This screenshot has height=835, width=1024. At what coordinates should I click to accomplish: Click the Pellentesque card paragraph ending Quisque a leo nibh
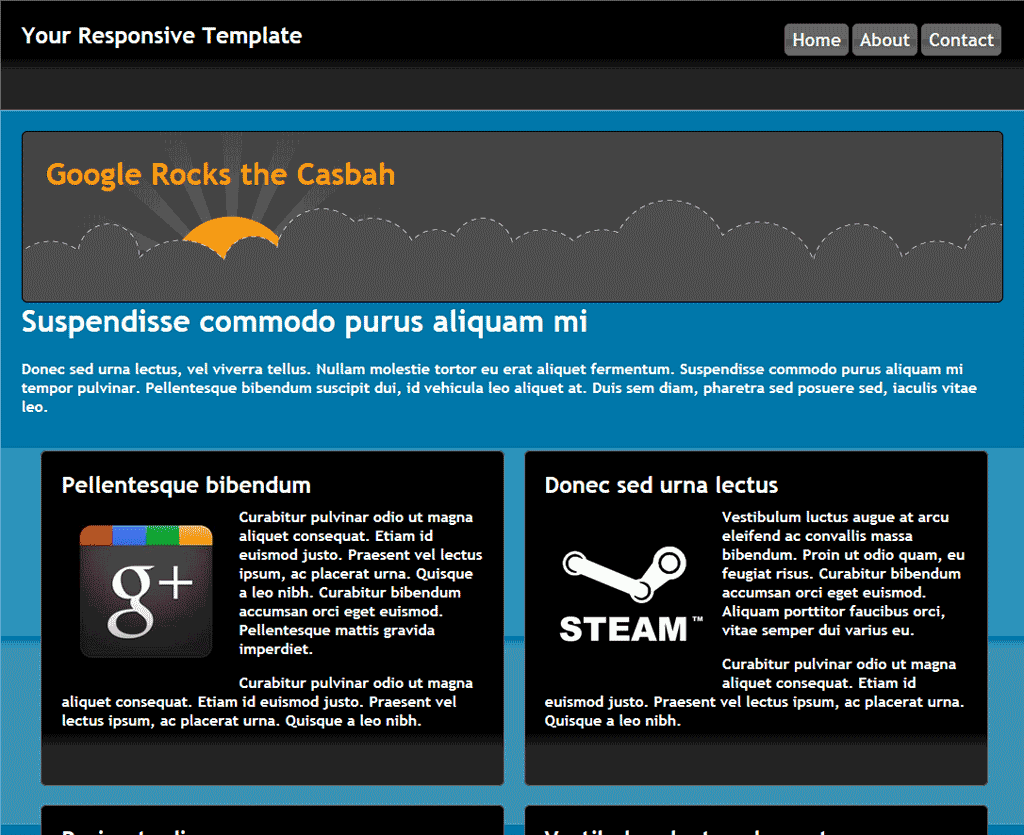point(268,702)
